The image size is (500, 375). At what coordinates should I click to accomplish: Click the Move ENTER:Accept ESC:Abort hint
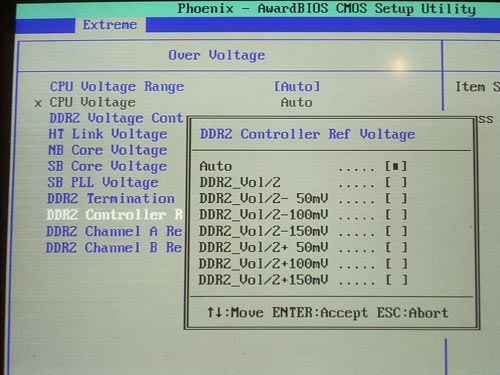327,313
